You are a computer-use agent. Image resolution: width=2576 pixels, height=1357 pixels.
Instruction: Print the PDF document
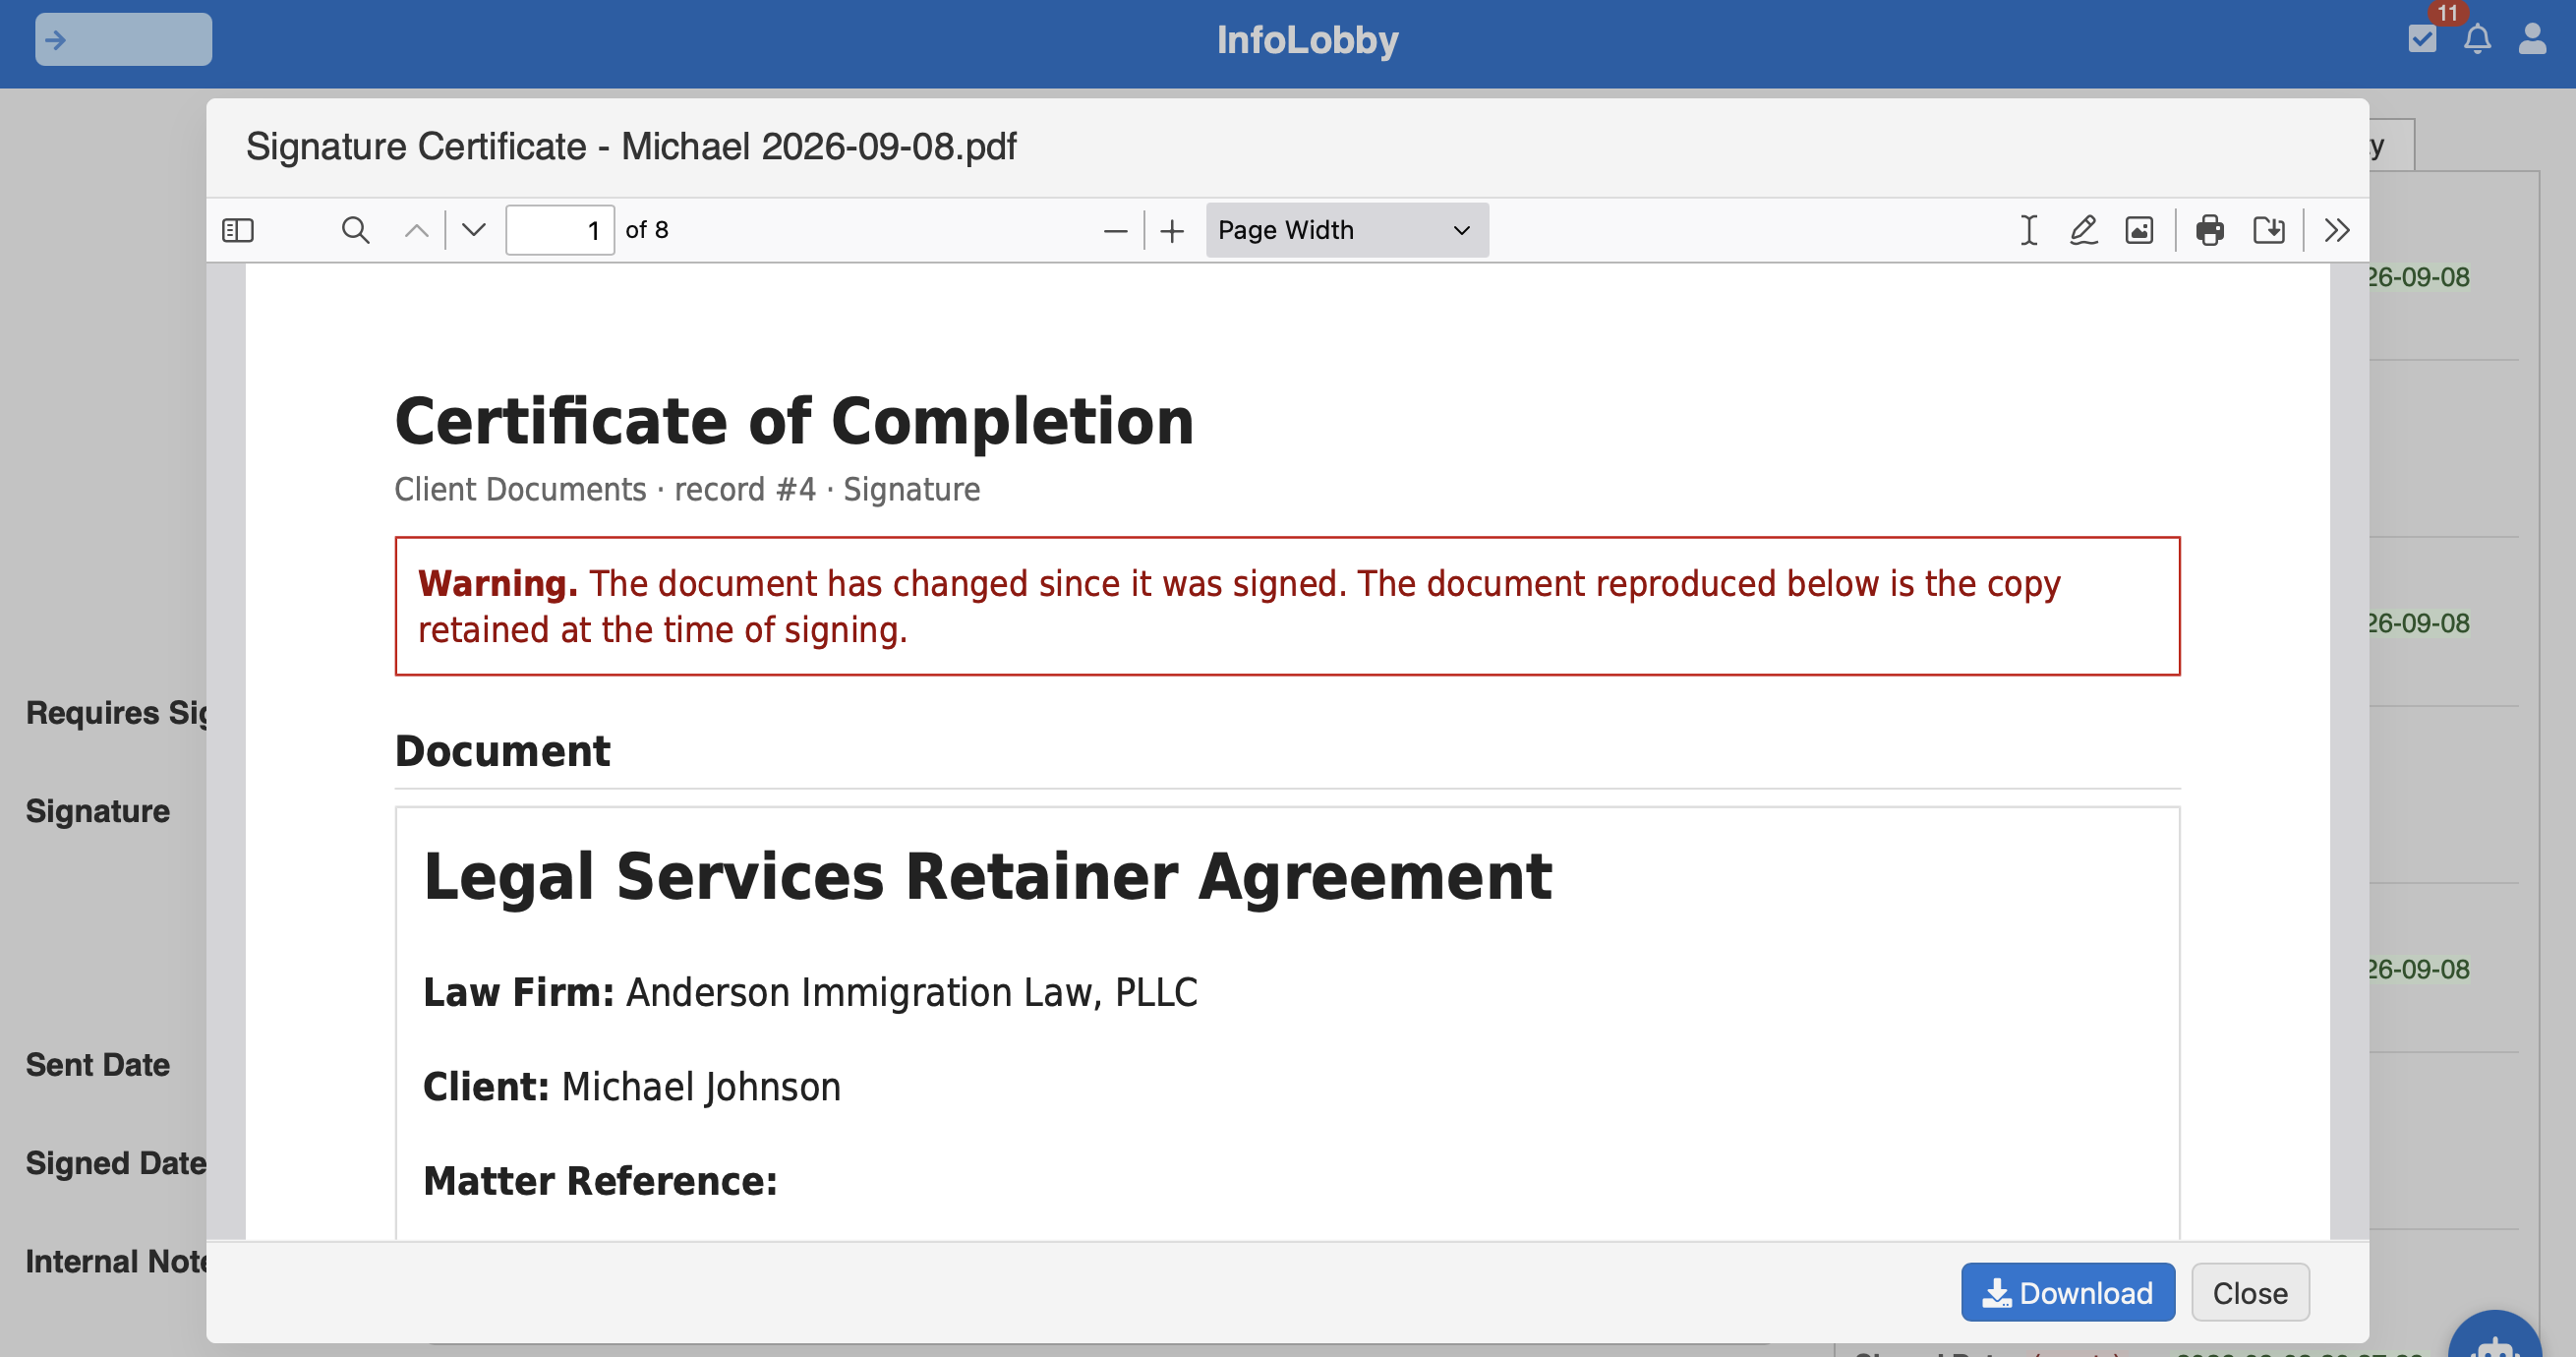coord(2209,230)
